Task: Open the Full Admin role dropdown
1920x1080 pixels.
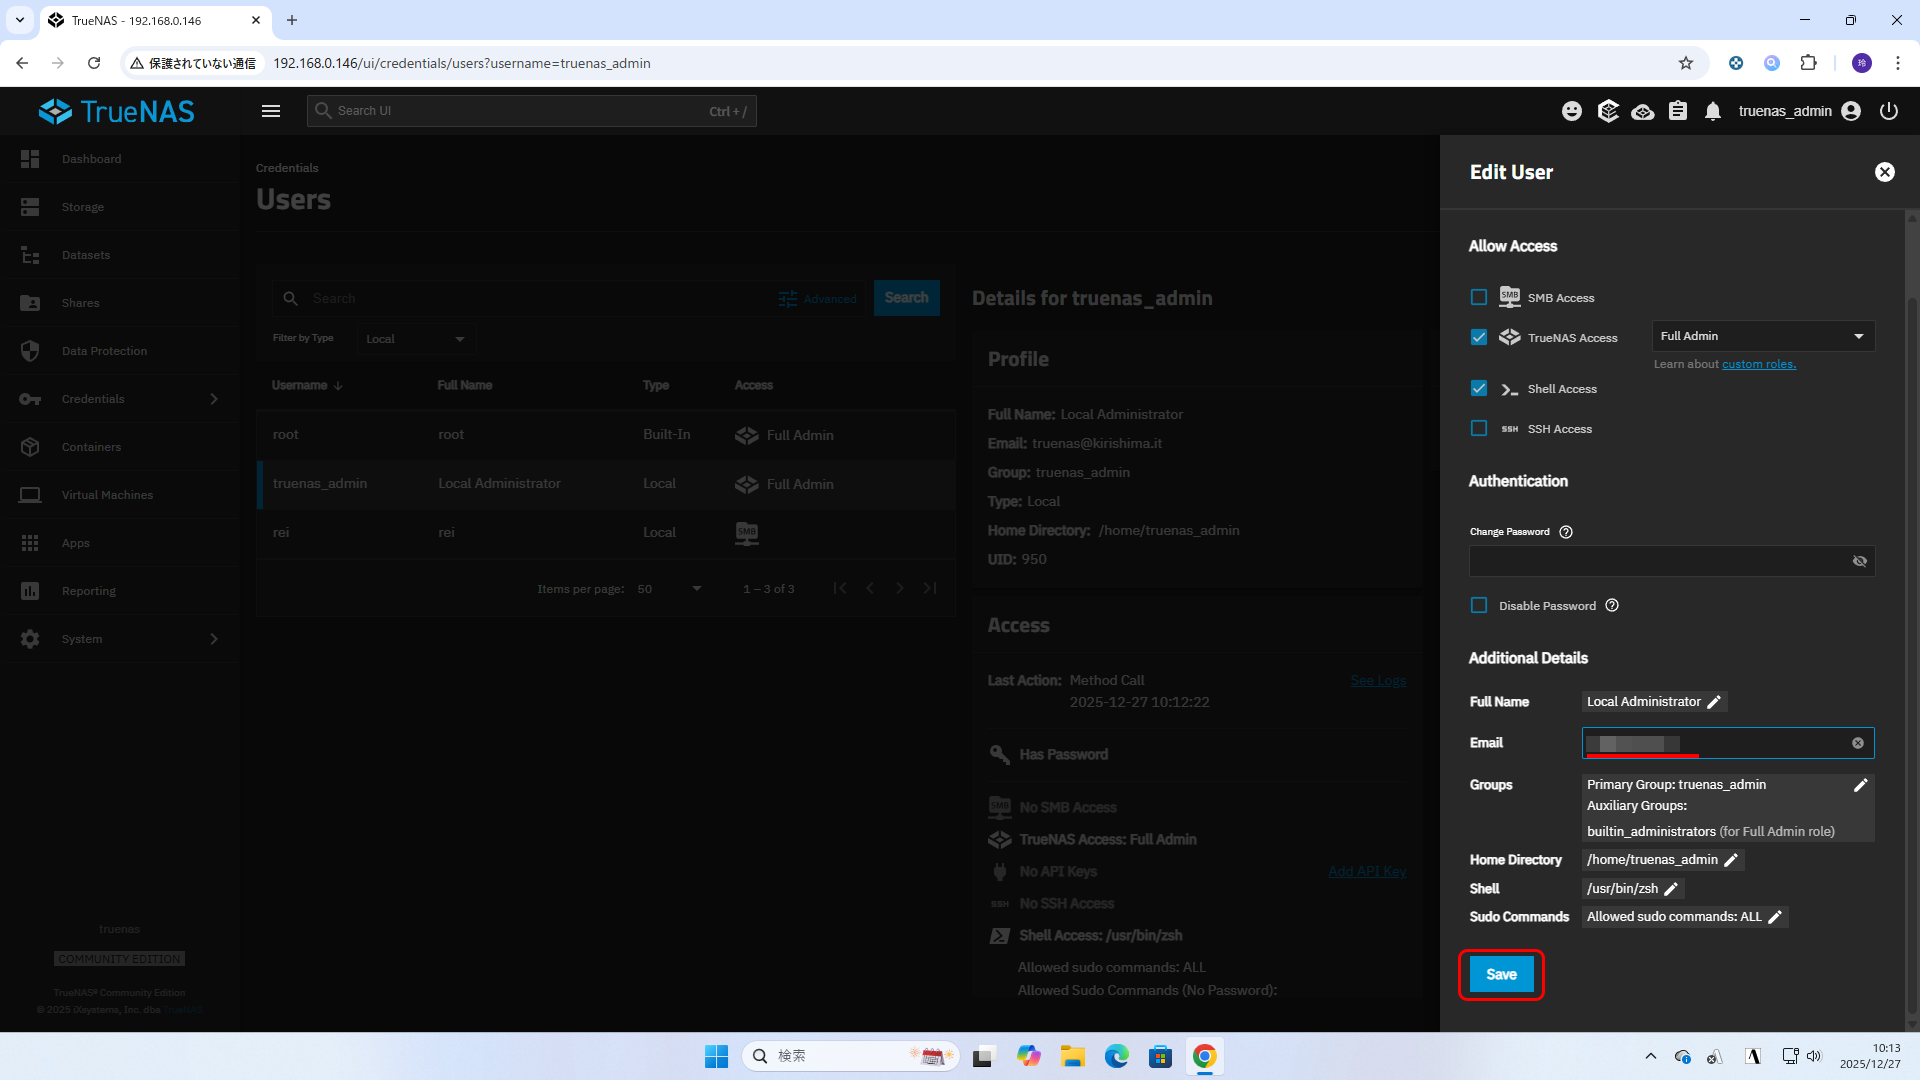Action: coord(1762,336)
